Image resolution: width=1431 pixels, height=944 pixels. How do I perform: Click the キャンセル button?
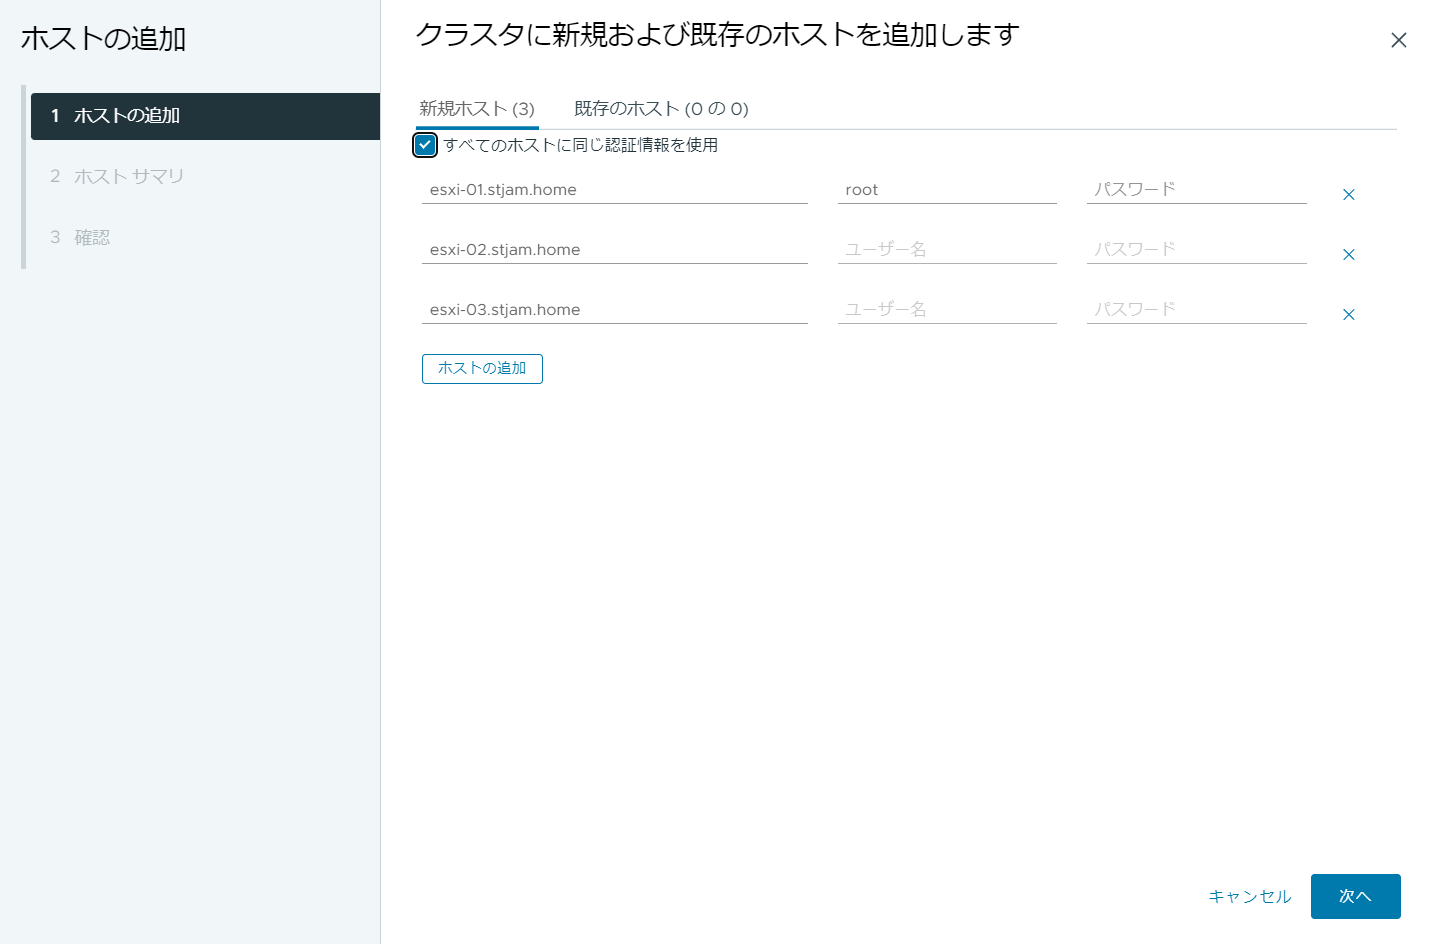click(x=1250, y=897)
